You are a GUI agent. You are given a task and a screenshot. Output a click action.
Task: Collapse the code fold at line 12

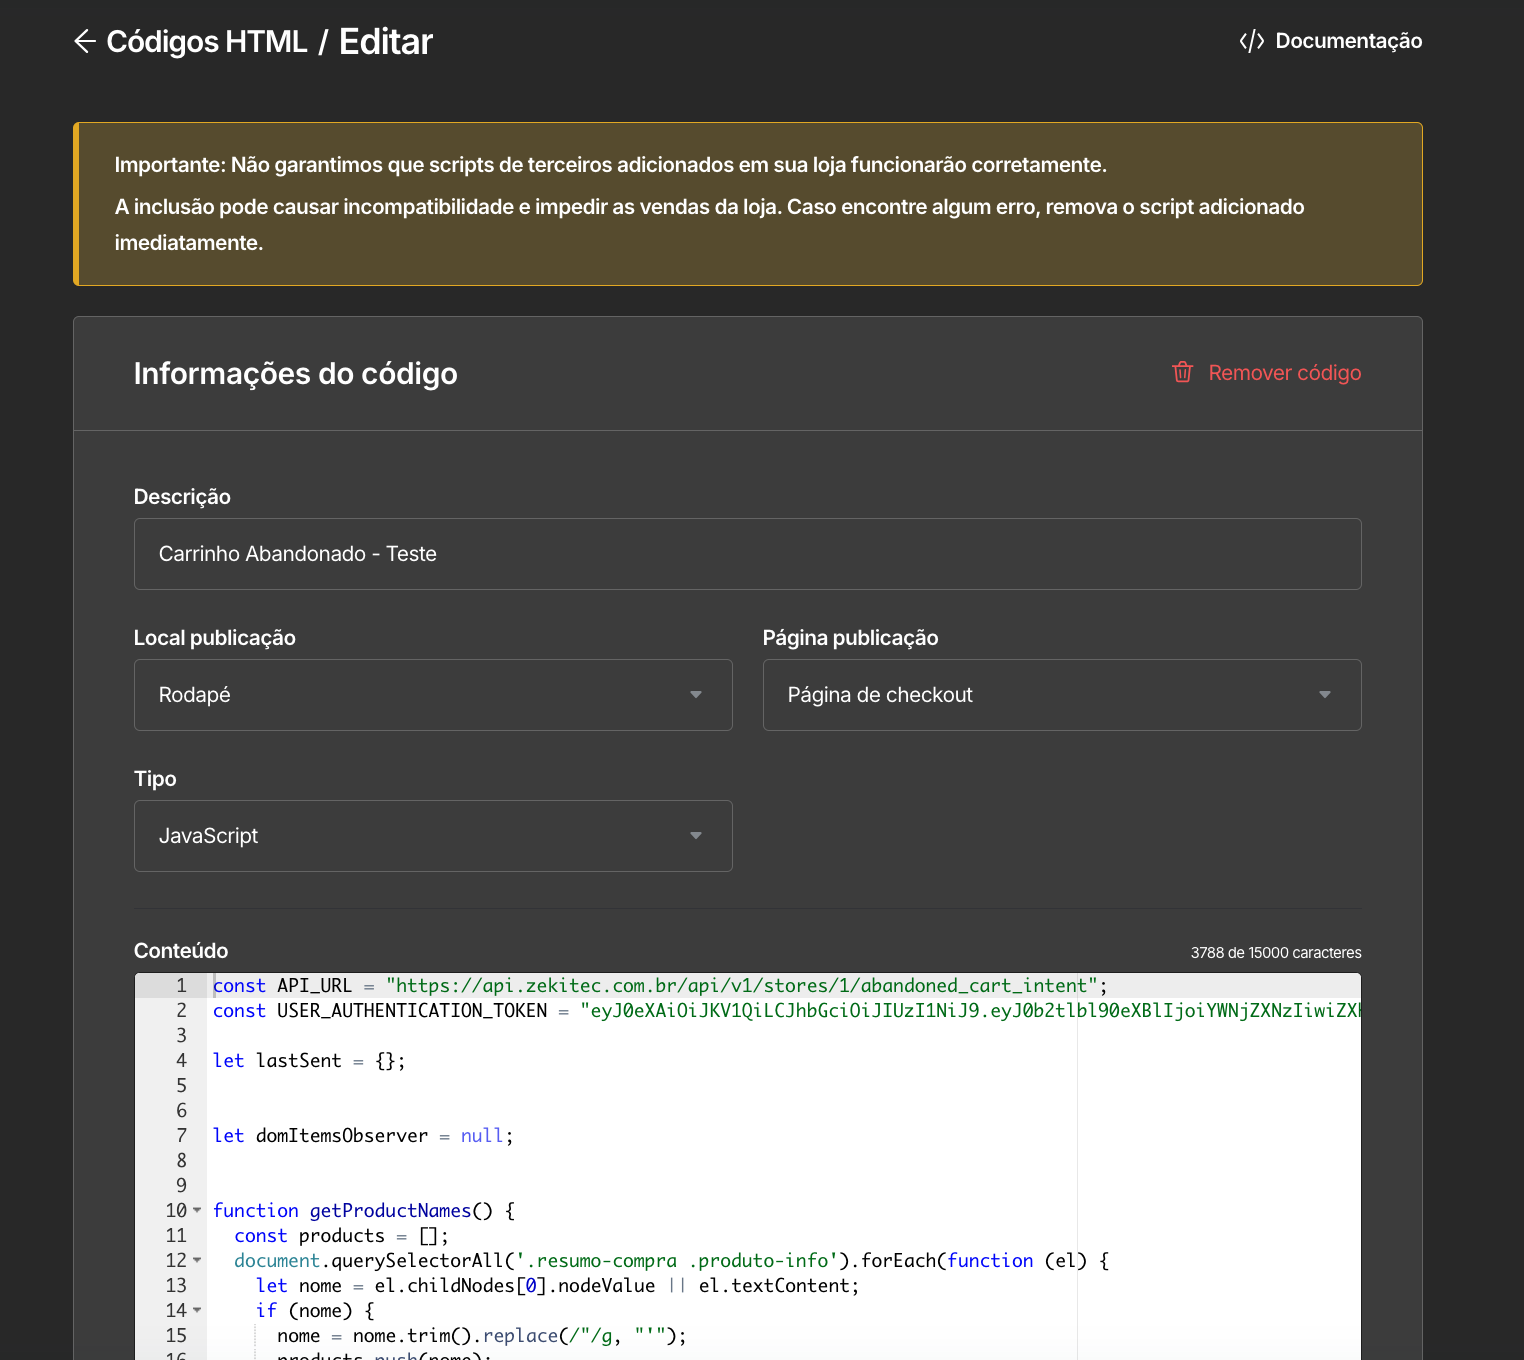[197, 1260]
